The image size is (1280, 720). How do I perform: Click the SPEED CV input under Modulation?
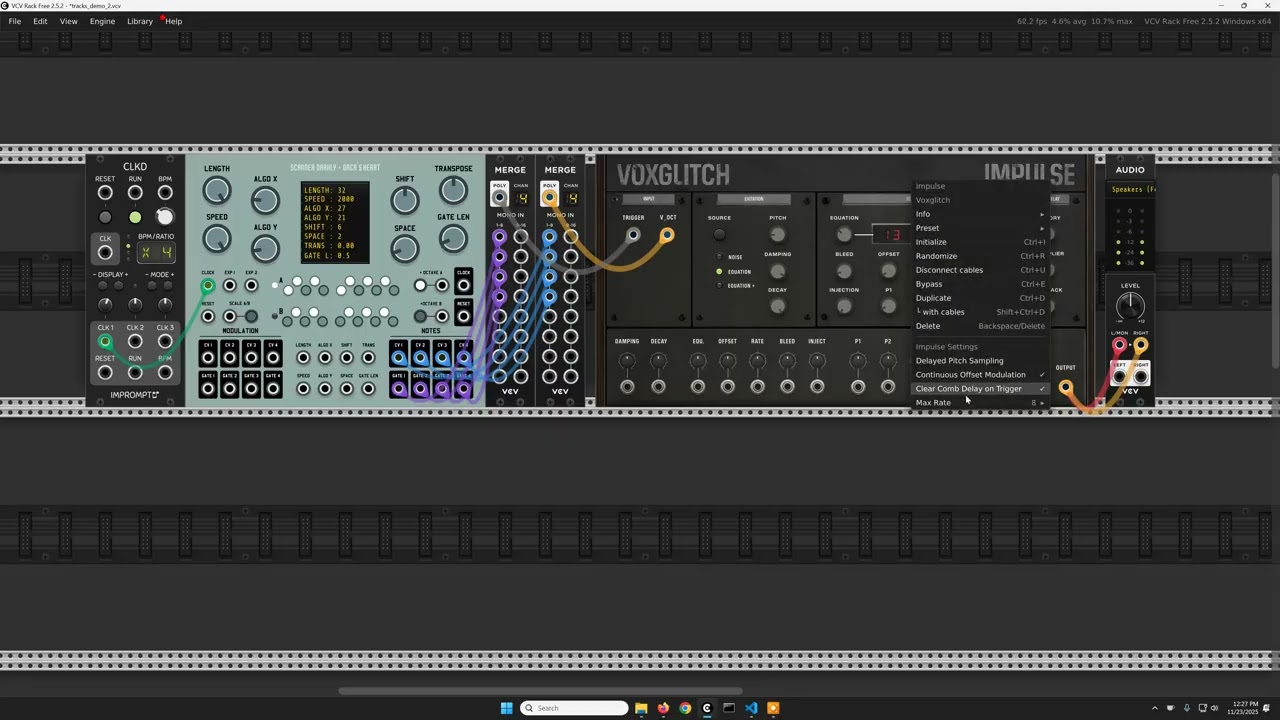click(303, 388)
